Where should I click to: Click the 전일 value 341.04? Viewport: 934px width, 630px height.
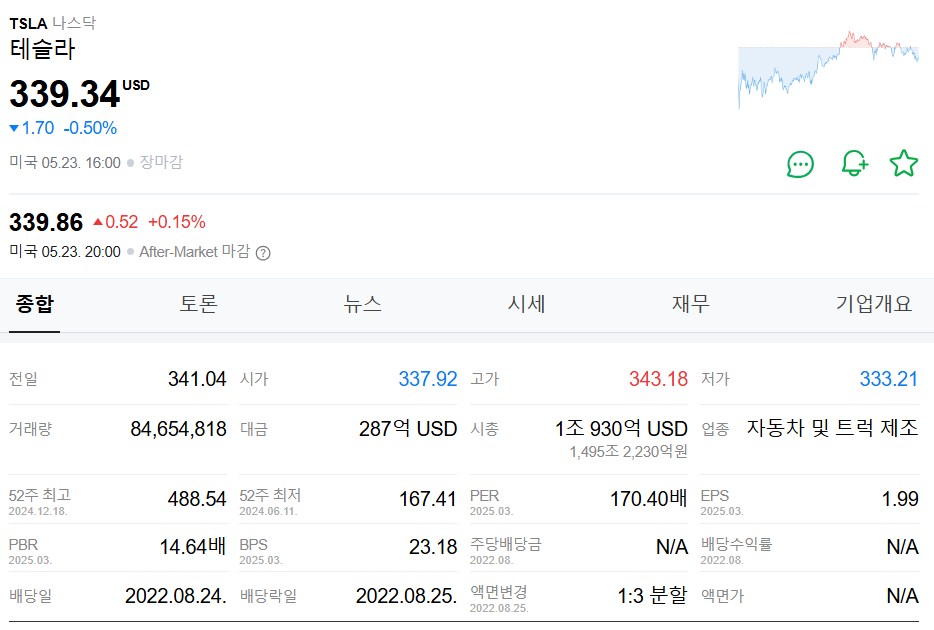pyautogui.click(x=197, y=379)
